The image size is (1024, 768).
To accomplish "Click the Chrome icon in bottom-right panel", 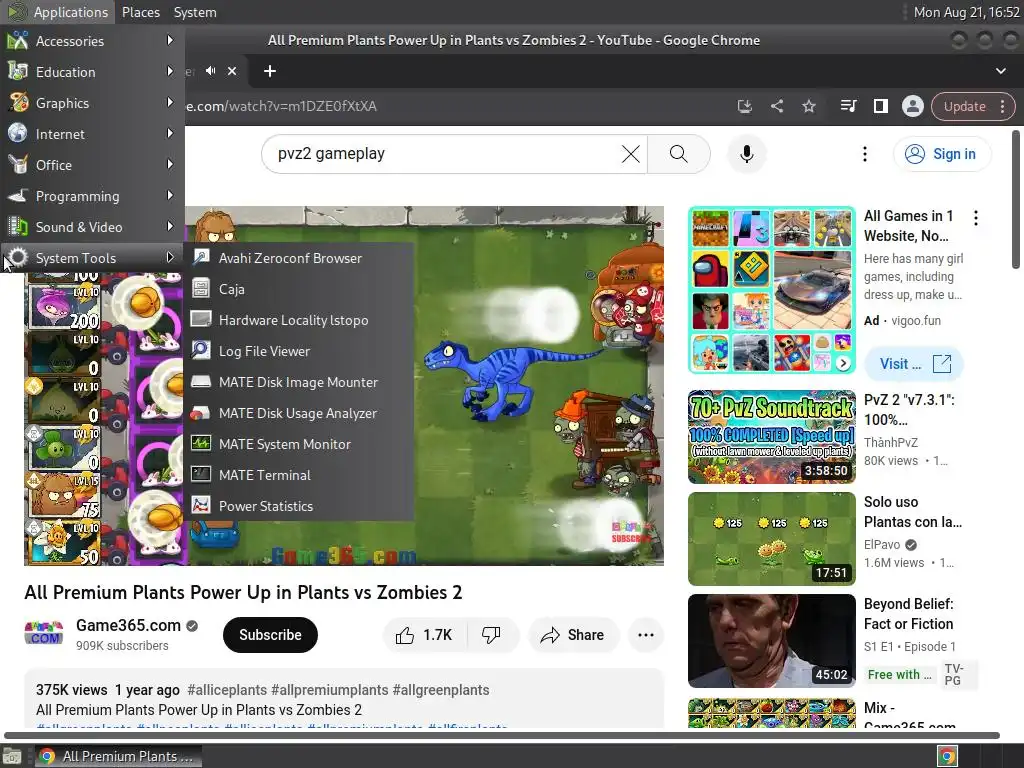I will (x=948, y=756).
